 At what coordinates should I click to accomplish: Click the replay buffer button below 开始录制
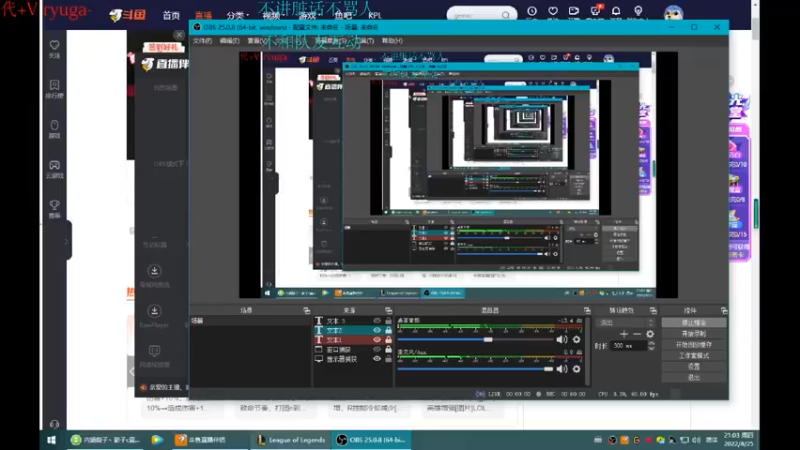point(693,345)
